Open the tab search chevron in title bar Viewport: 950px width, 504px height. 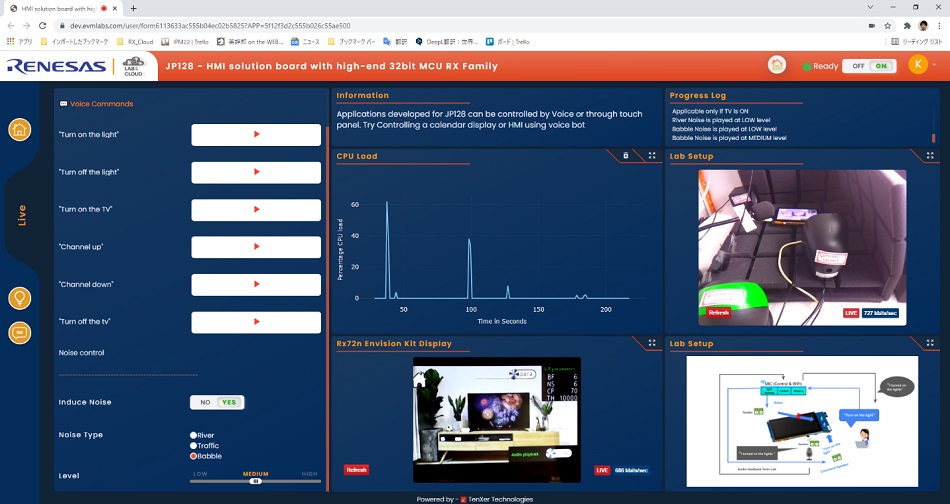point(870,7)
